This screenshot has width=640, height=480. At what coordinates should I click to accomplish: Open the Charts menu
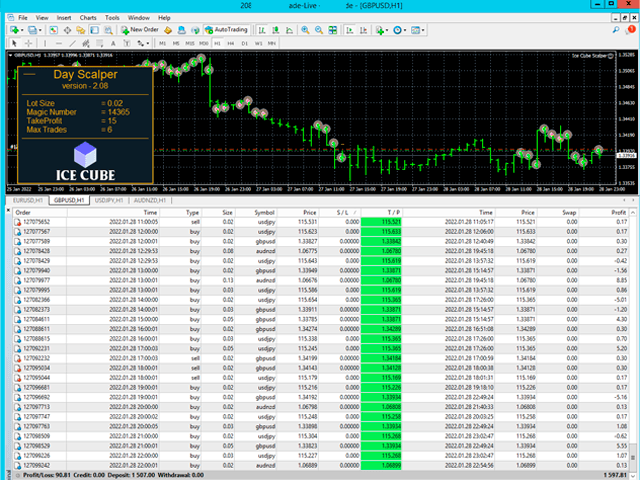click(x=88, y=18)
